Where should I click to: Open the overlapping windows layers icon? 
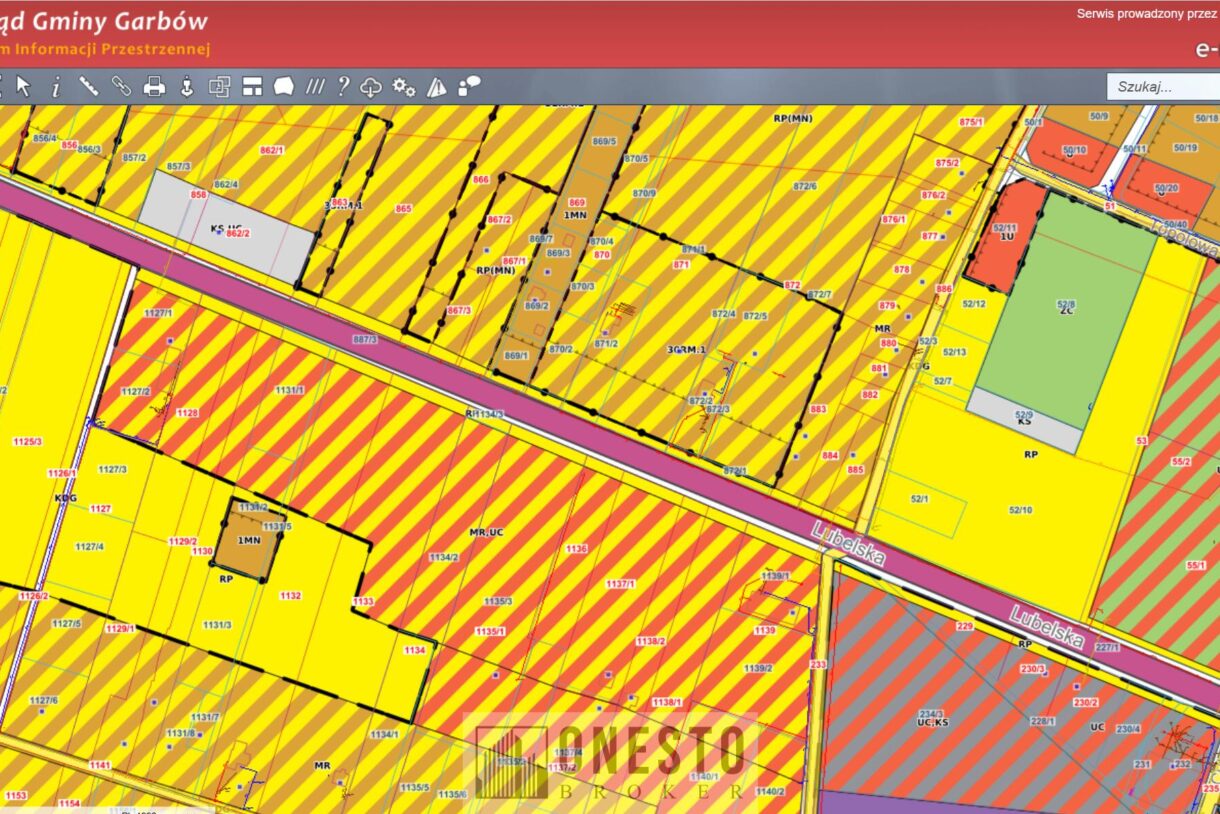[219, 87]
